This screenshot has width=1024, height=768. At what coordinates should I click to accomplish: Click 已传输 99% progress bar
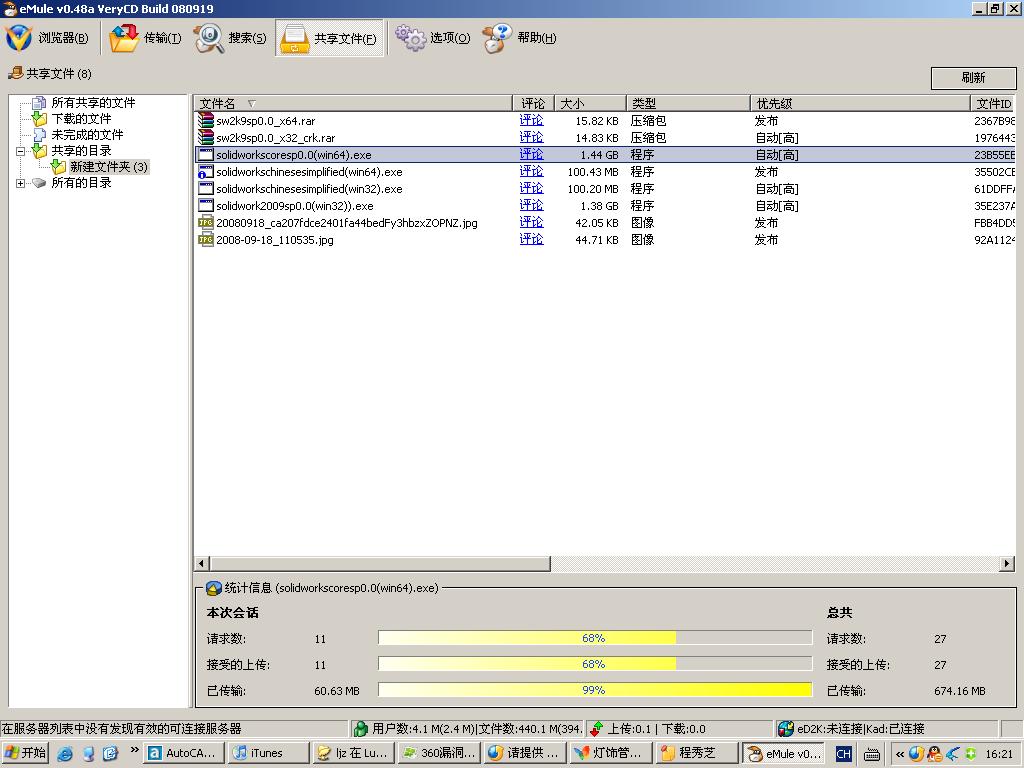(594, 690)
